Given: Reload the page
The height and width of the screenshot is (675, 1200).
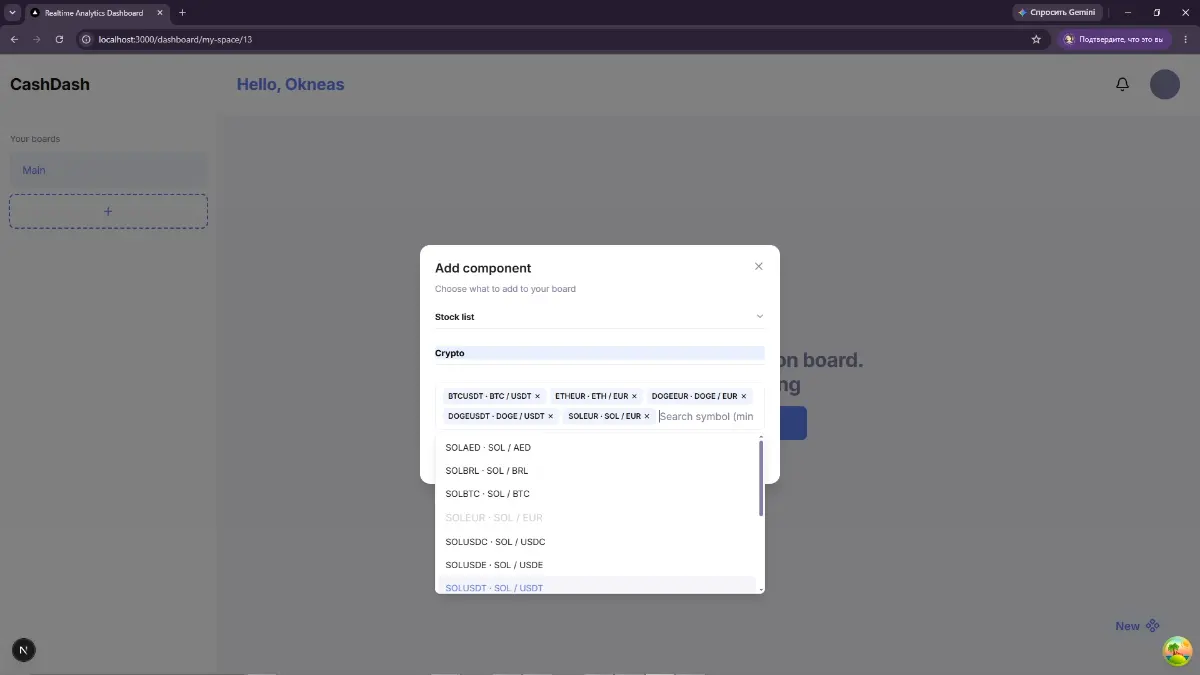Looking at the screenshot, I should 59,39.
